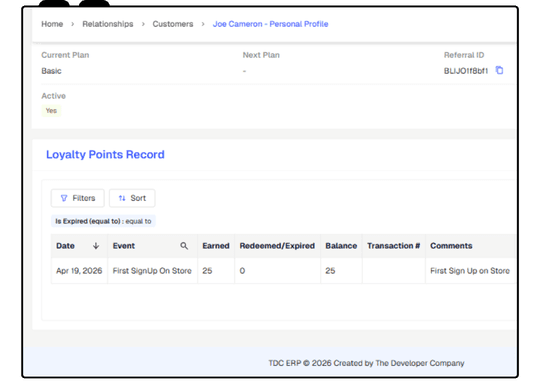Viewport: 540px width, 384px height.
Task: Open the Sort button
Action: point(132,198)
